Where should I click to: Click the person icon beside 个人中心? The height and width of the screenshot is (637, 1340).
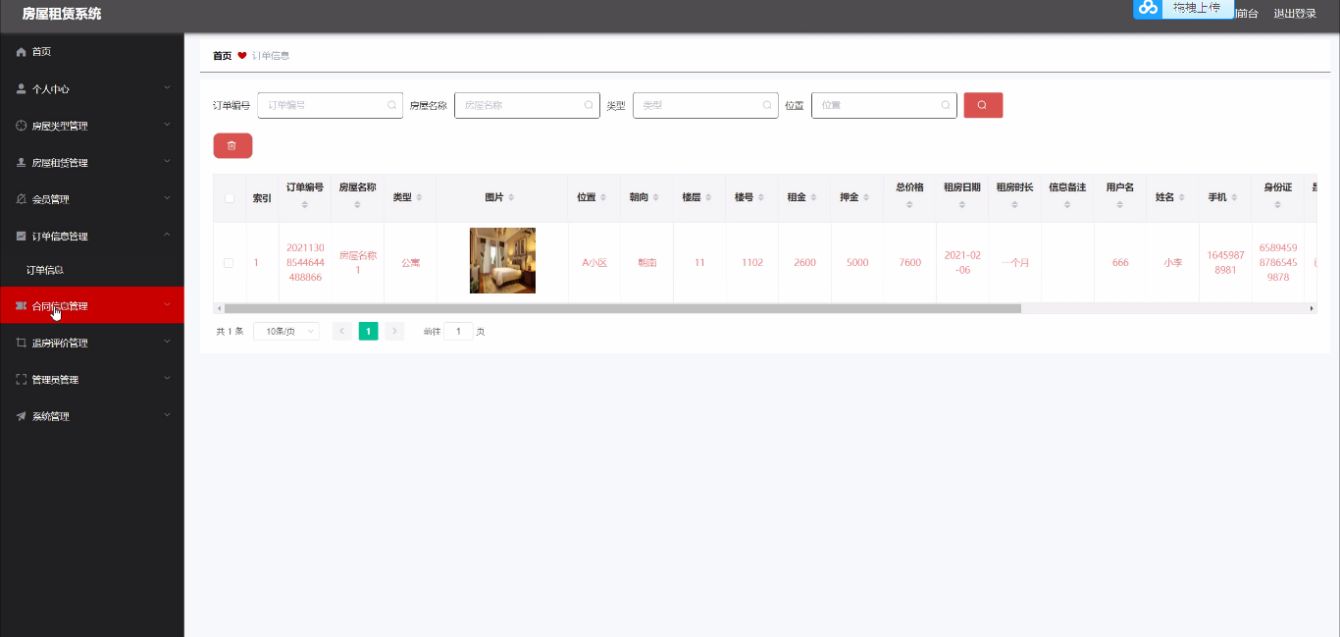tap(21, 89)
